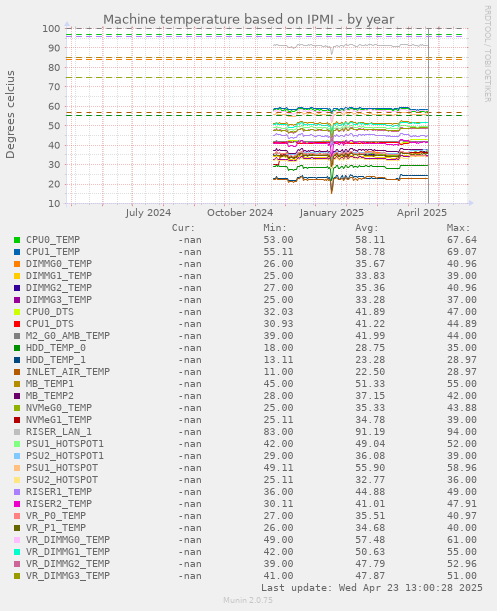Click the DIMMG2_TEMP legend label

59,288
